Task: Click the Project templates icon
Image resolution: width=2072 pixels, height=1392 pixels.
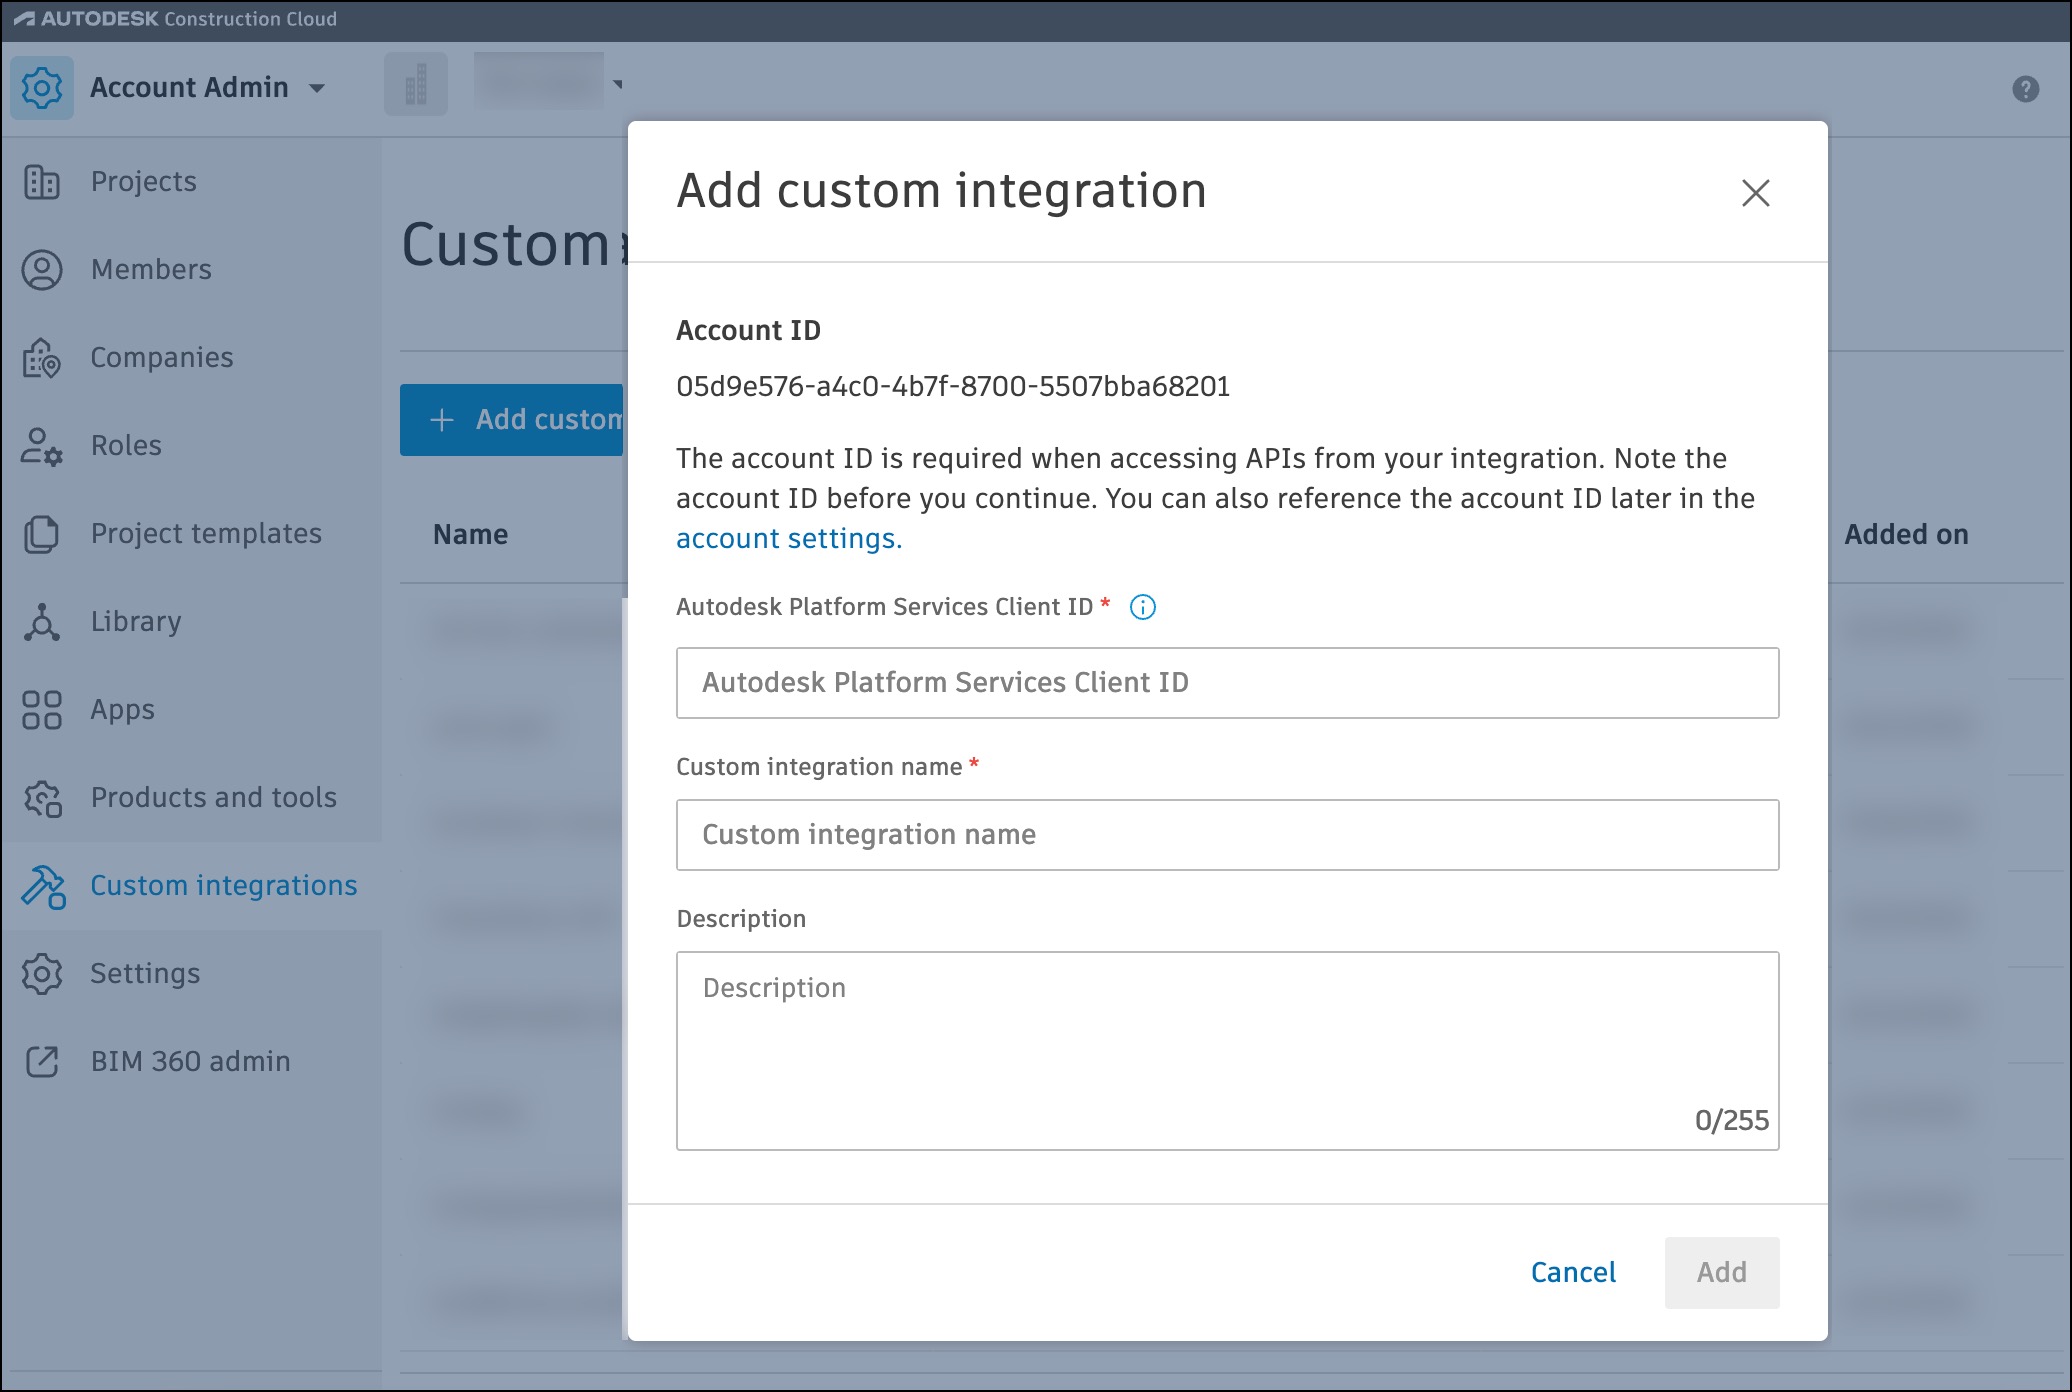Action: 42,534
